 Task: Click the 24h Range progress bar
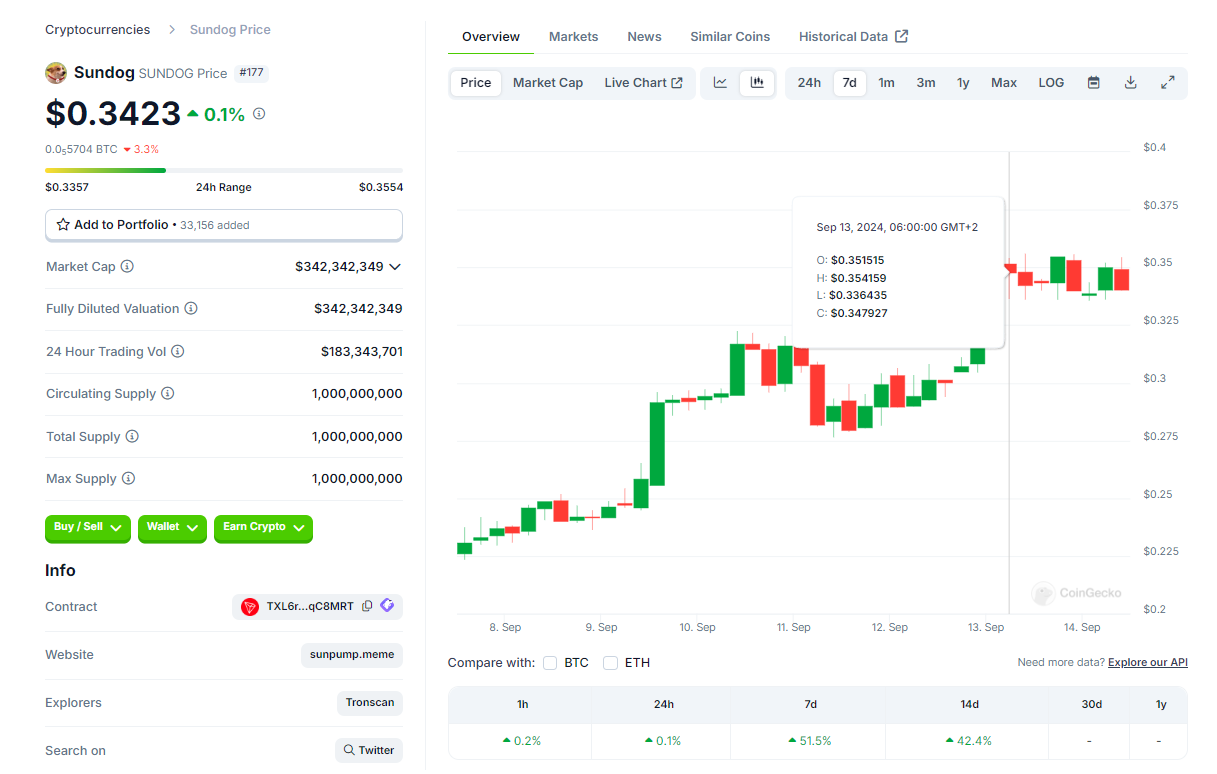coord(224,170)
